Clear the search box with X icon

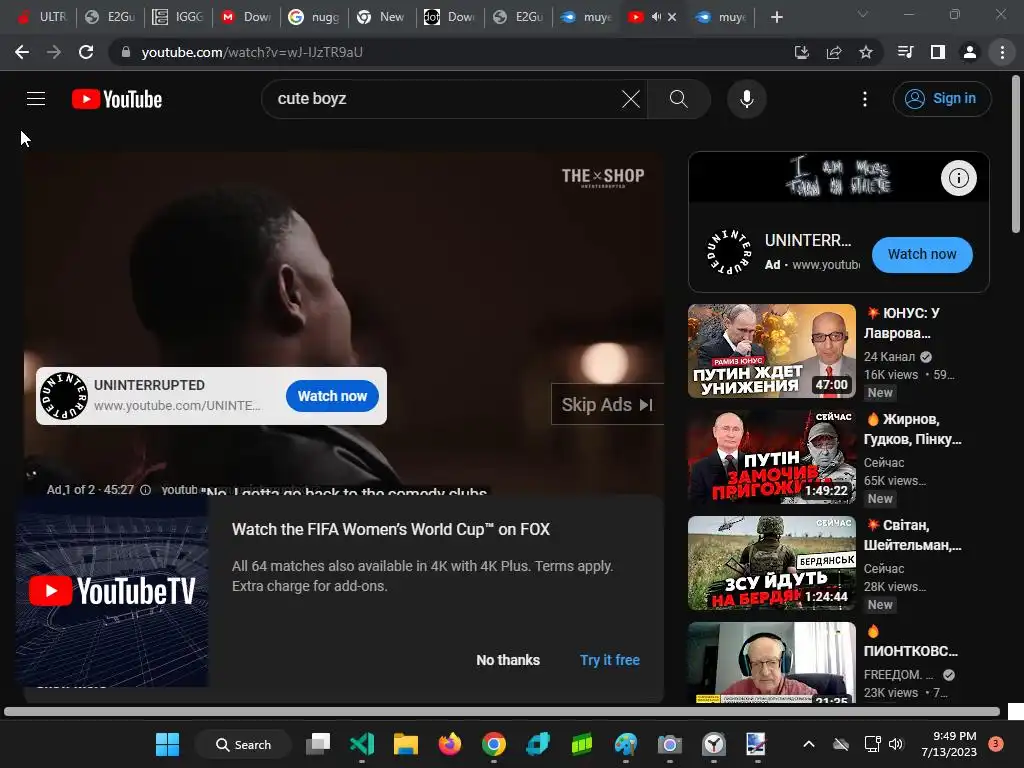[631, 99]
